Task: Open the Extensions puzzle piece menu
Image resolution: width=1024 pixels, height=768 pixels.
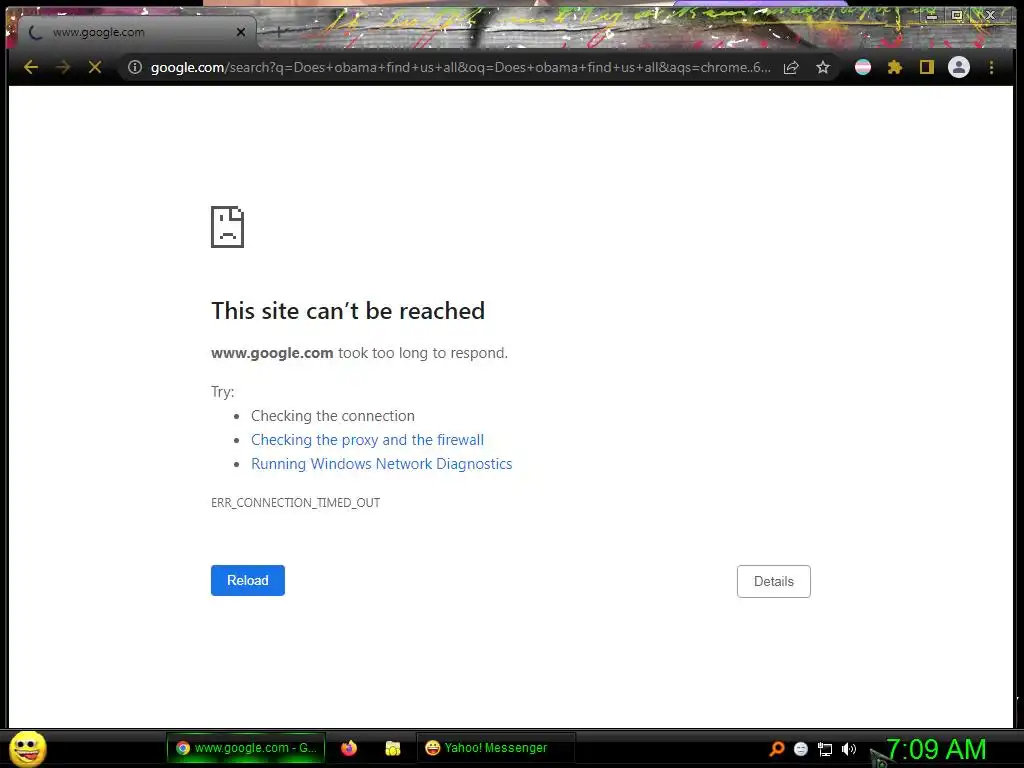Action: (895, 67)
